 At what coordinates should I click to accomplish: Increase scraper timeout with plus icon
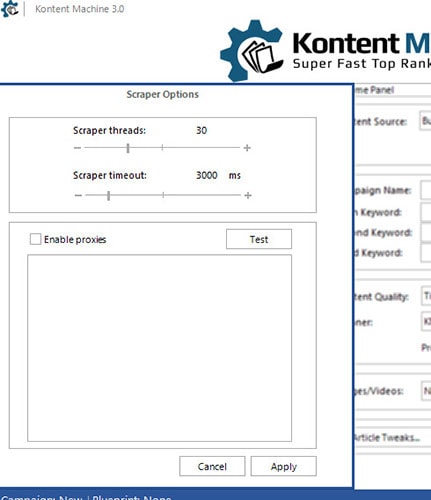248,195
